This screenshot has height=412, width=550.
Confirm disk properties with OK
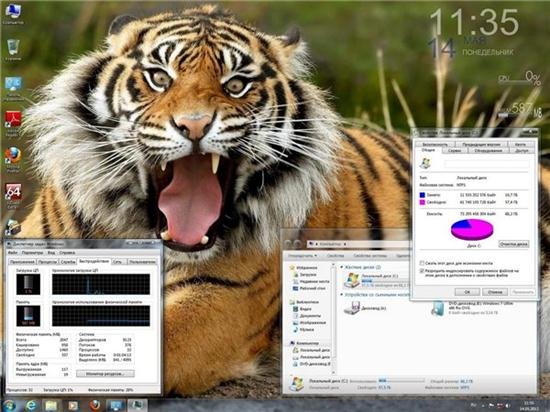[x=467, y=291]
